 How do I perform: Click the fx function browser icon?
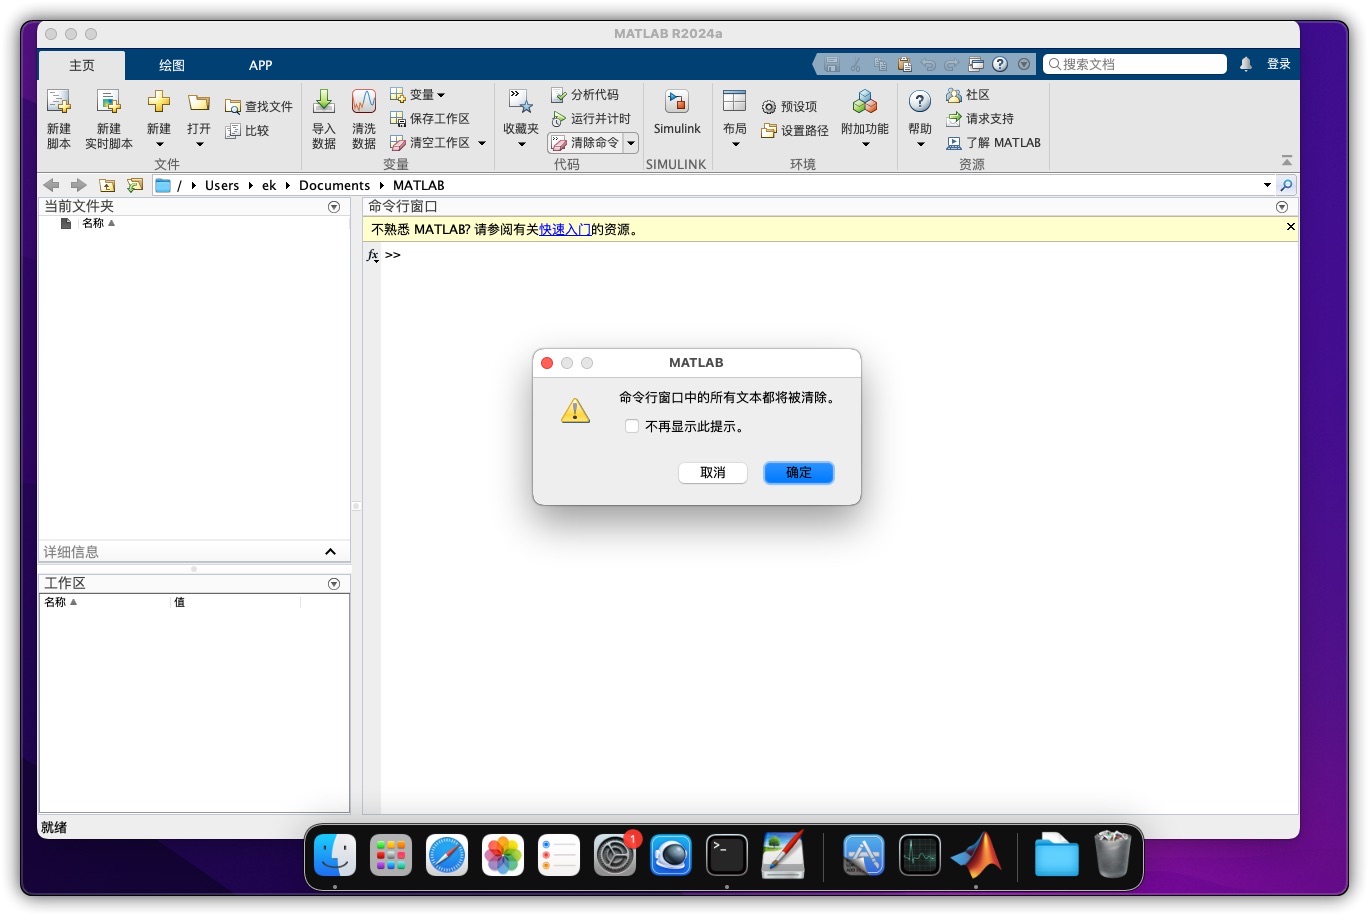pos(372,255)
